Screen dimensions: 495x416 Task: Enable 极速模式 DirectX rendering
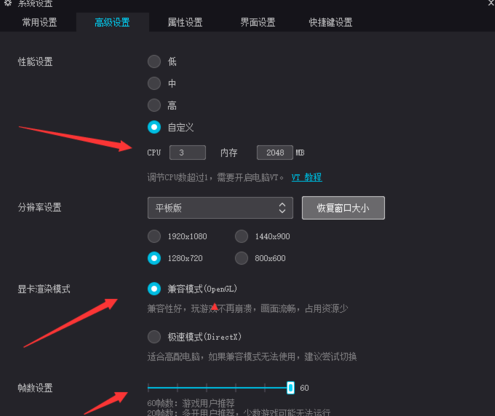[154, 337]
